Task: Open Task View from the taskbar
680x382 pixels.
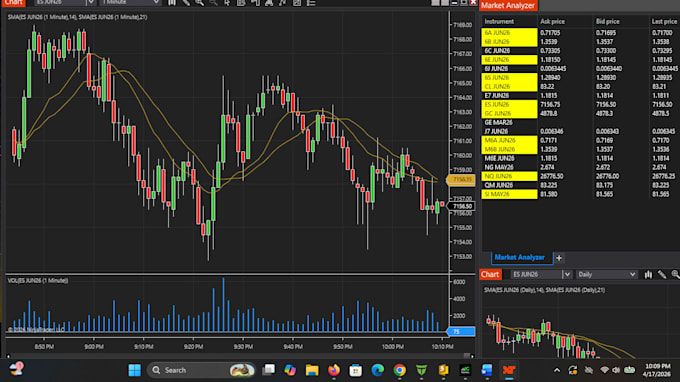Action: (x=269, y=370)
